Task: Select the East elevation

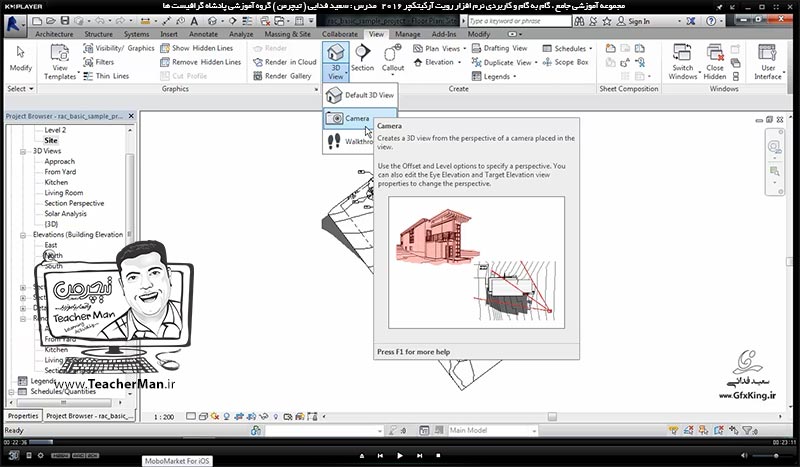Action: (x=51, y=245)
